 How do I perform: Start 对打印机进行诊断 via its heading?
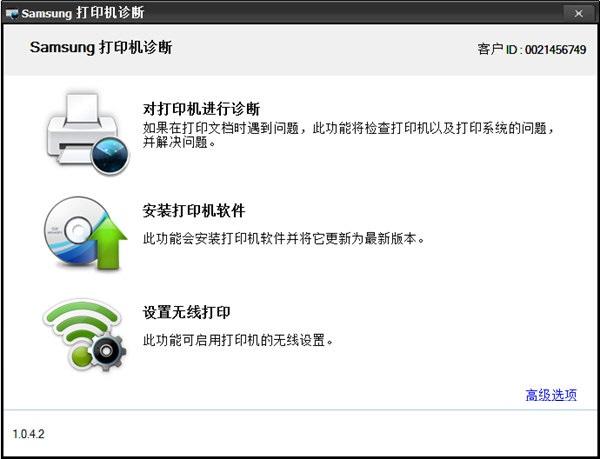201,109
